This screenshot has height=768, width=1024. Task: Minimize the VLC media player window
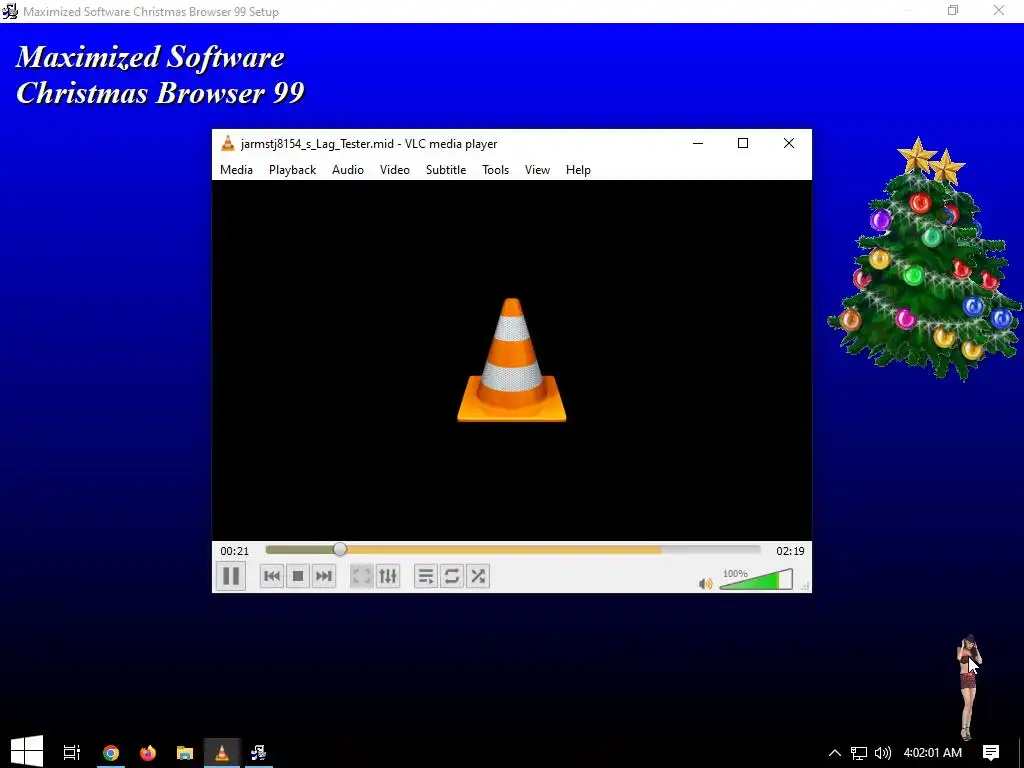(698, 144)
